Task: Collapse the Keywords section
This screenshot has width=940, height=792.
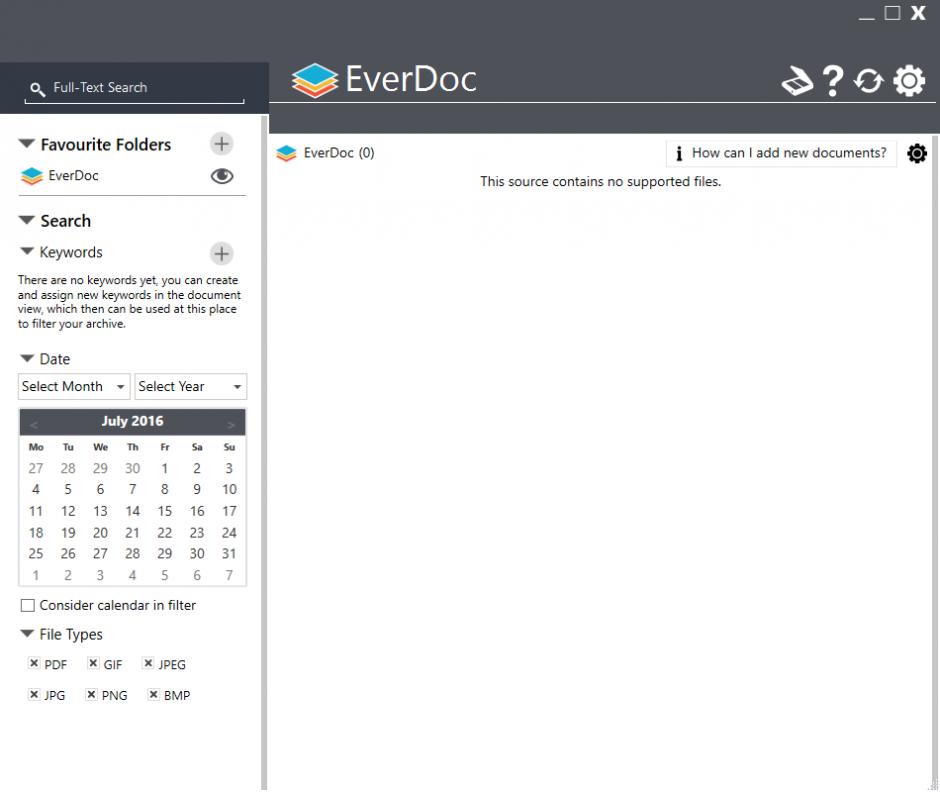Action: coord(27,251)
